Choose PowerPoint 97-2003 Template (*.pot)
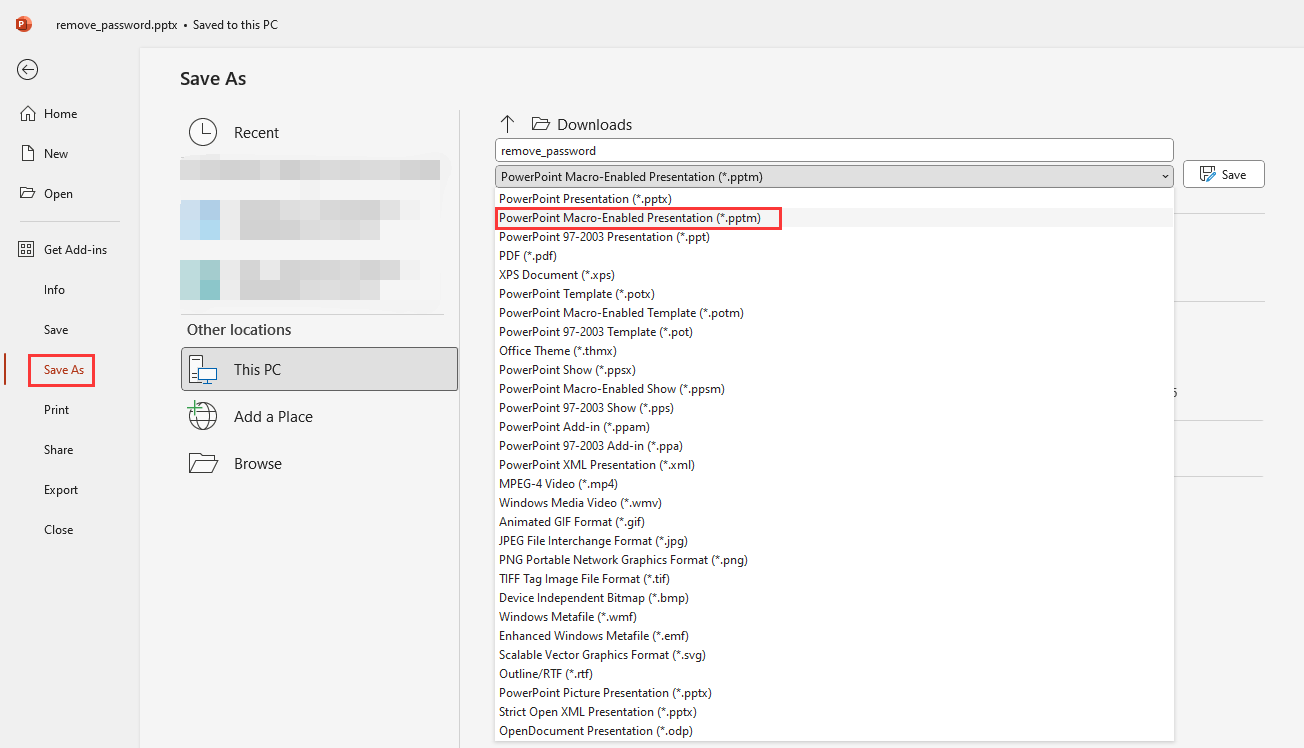This screenshot has width=1304, height=748. pyautogui.click(x=834, y=332)
